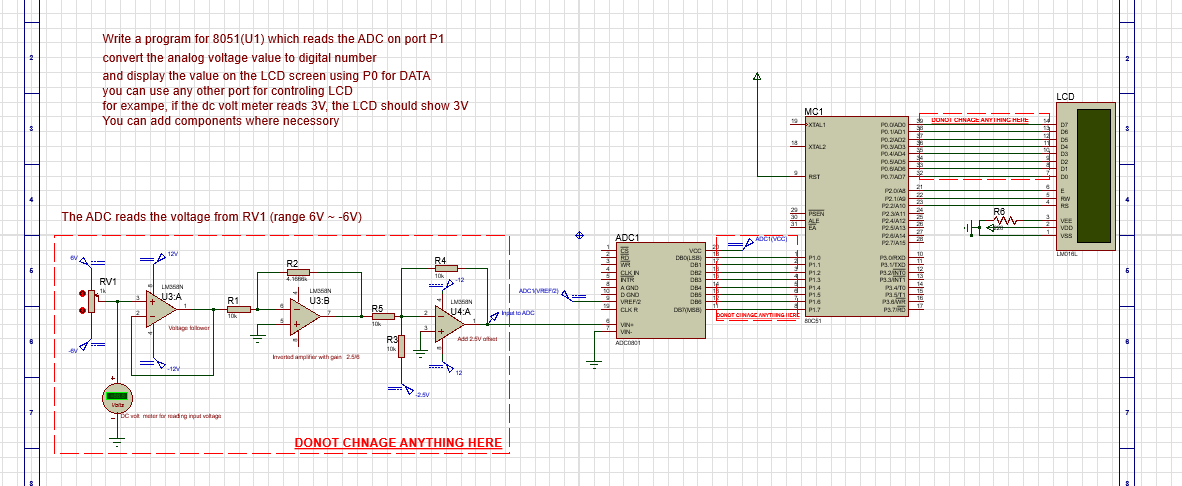
Task: Select the DC voltmeter instrument
Action: tap(117, 398)
